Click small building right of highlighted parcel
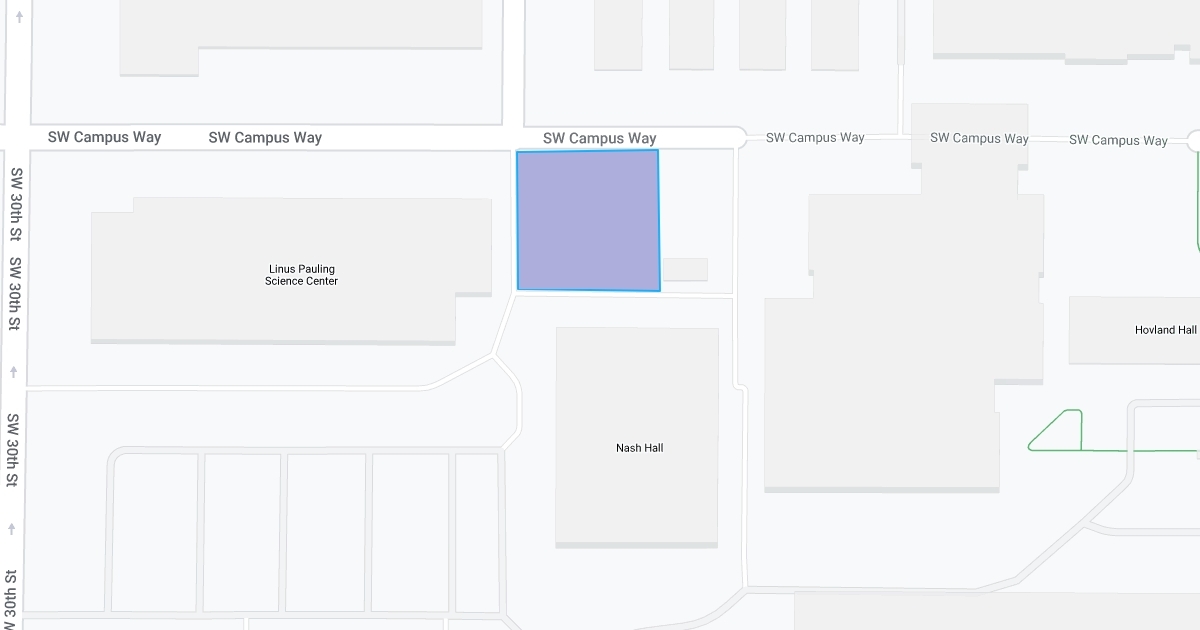1200x630 pixels. click(685, 269)
